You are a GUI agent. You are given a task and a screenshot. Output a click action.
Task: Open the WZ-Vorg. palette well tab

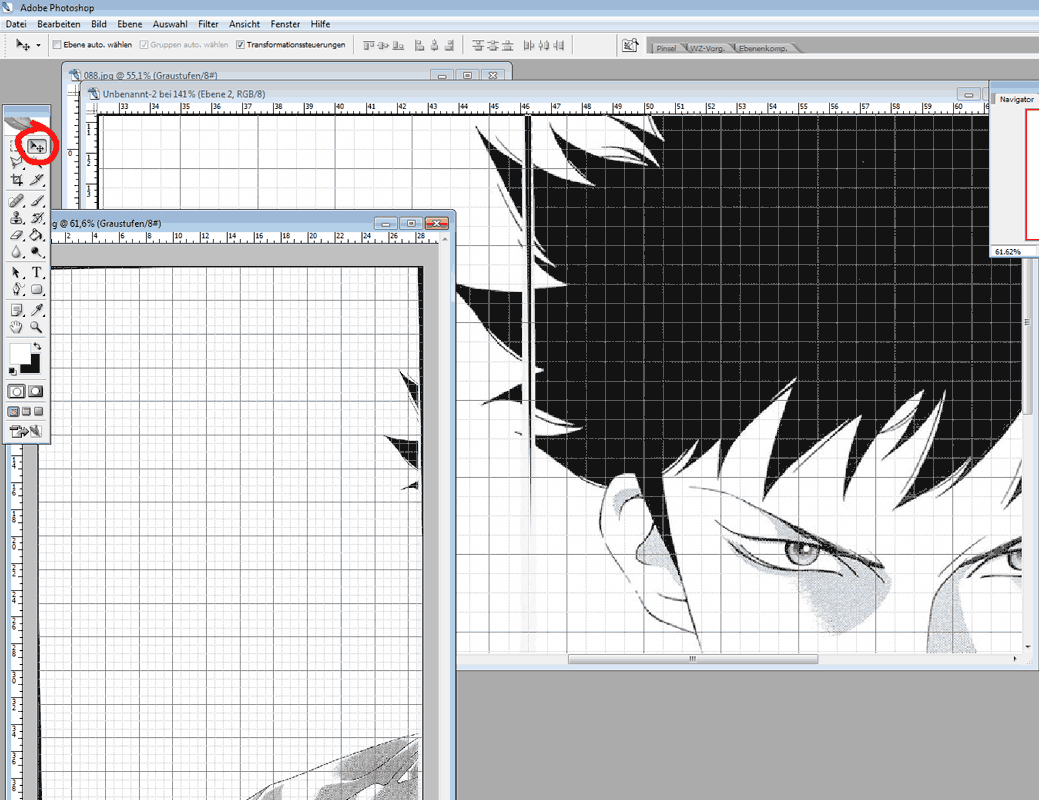(x=707, y=48)
